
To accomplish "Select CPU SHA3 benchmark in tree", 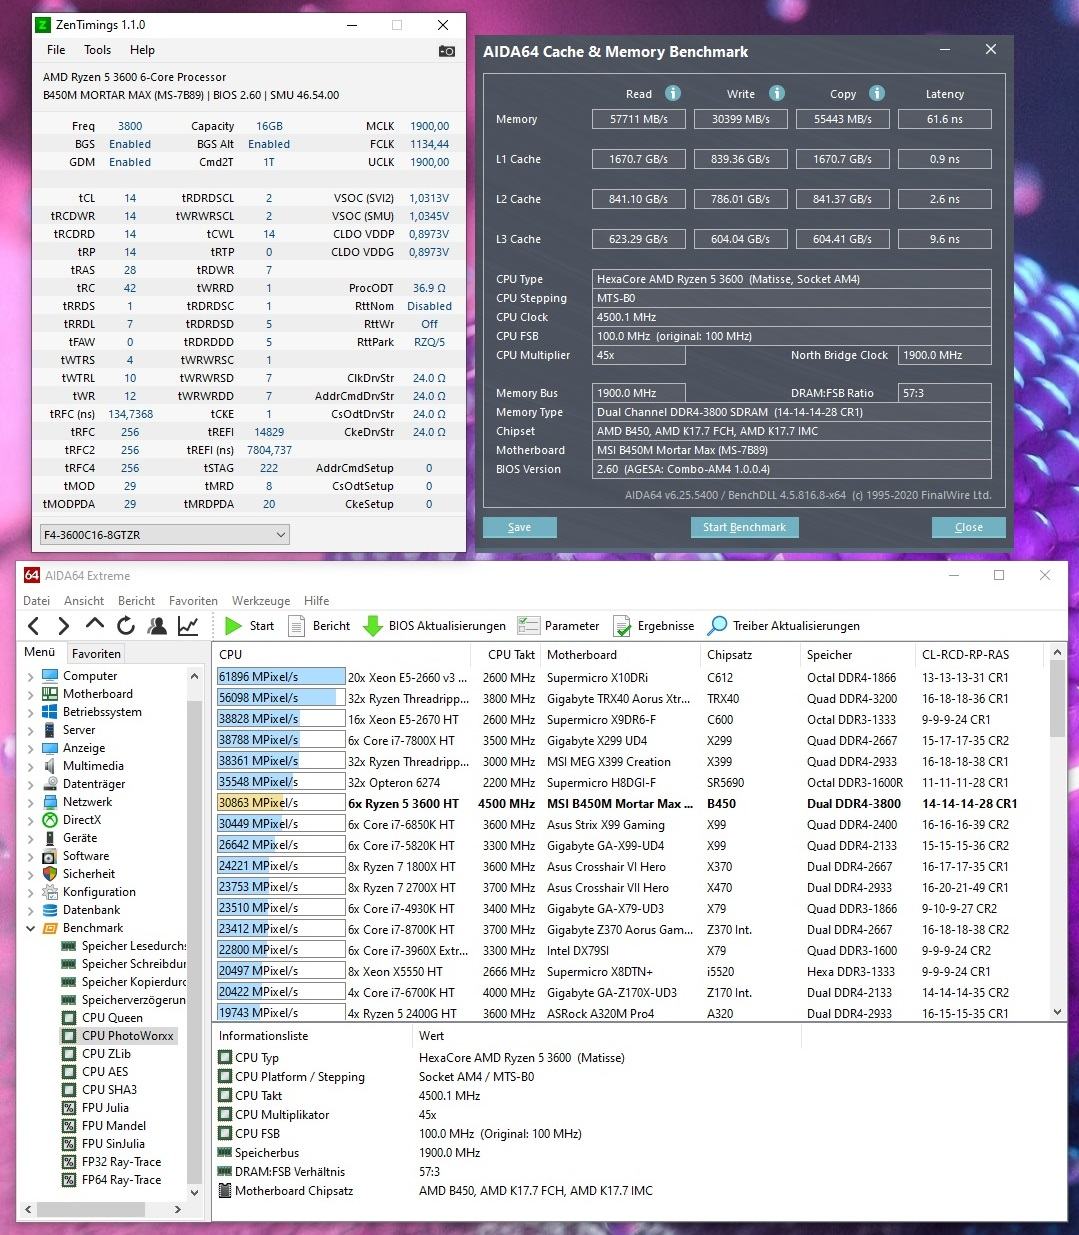I will (x=109, y=1090).
